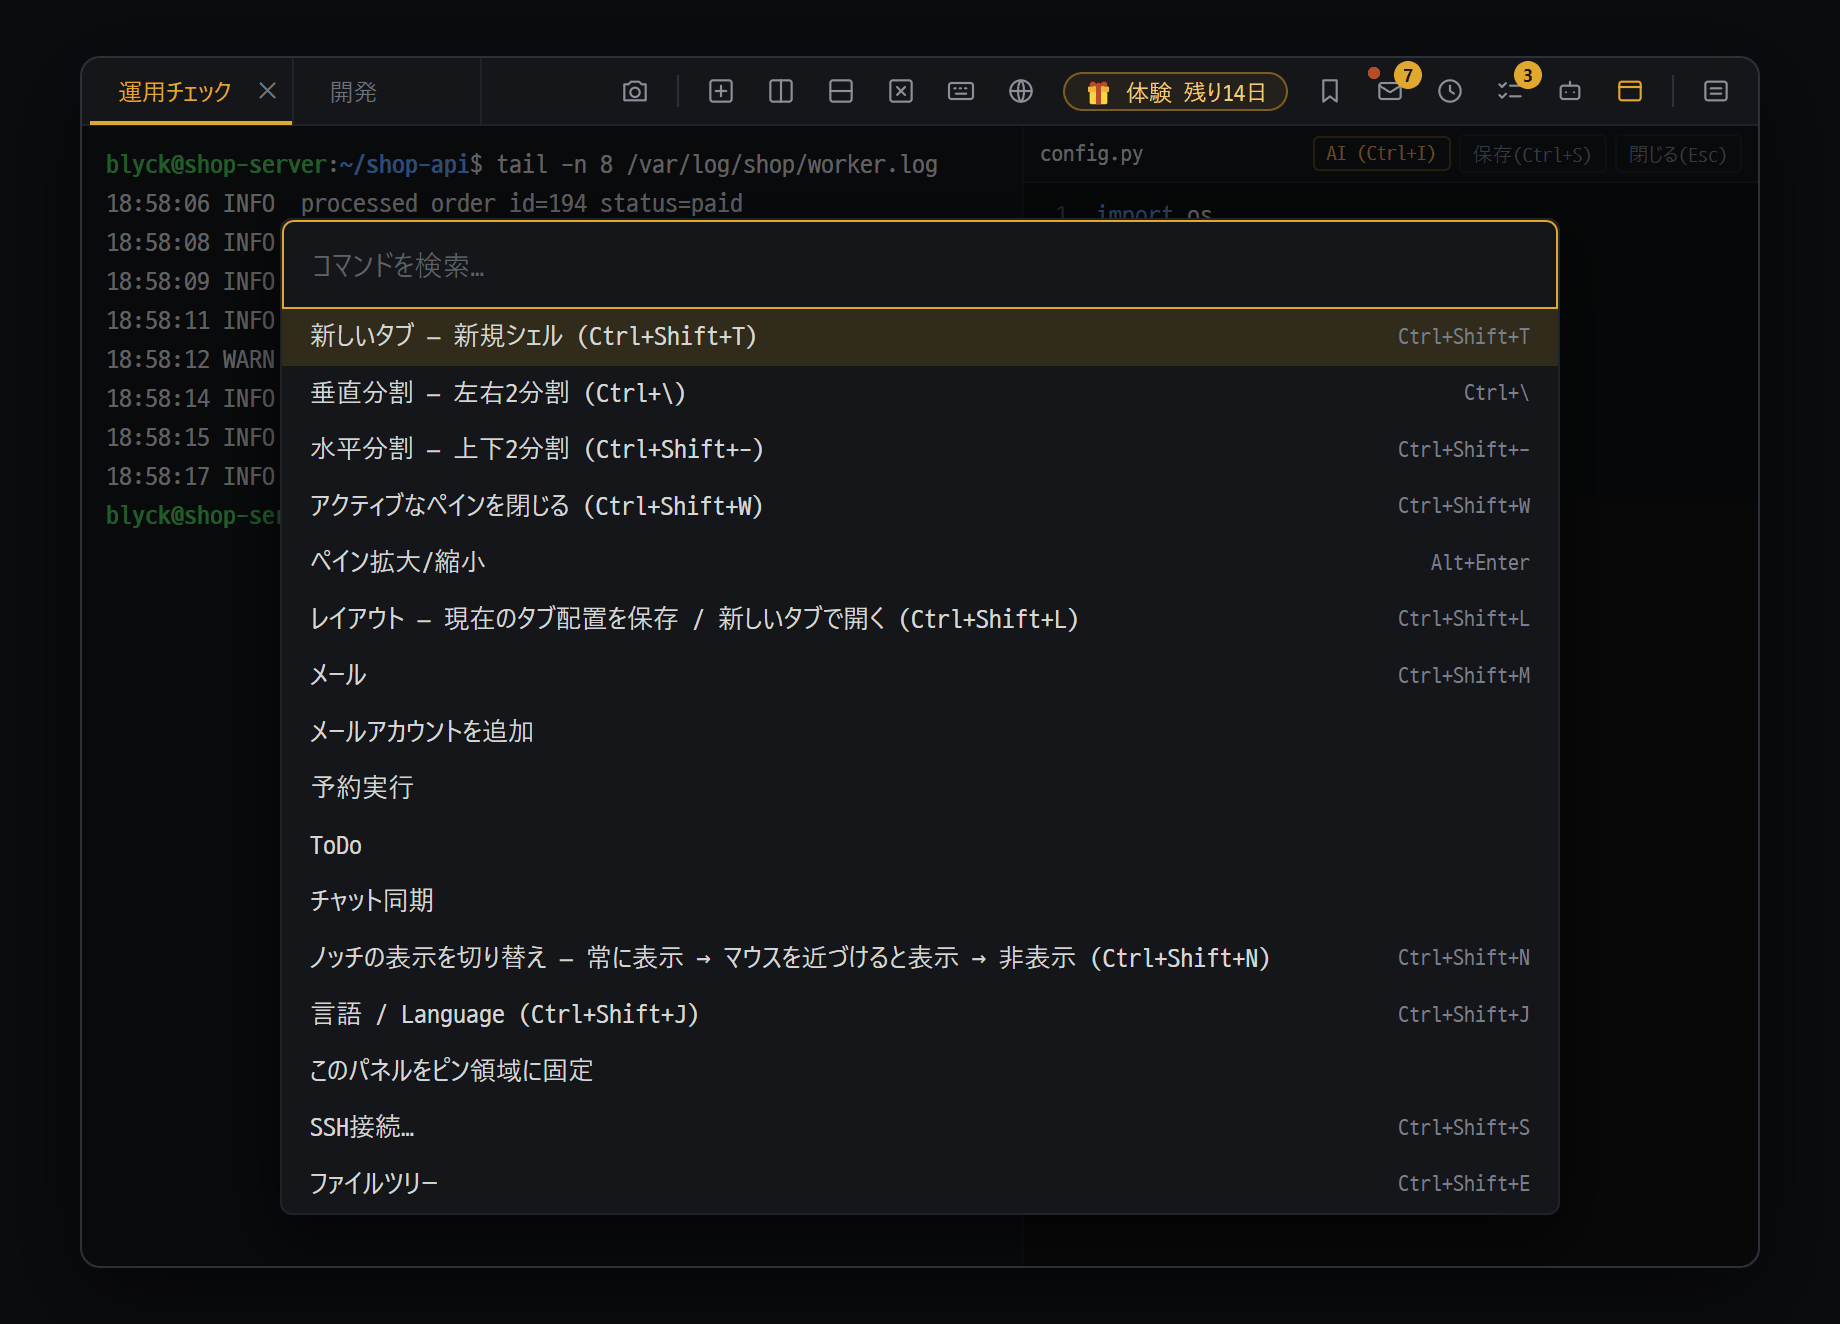The image size is (1840, 1324).
Task: Select メールアカウントを追加 command
Action: (x=920, y=732)
